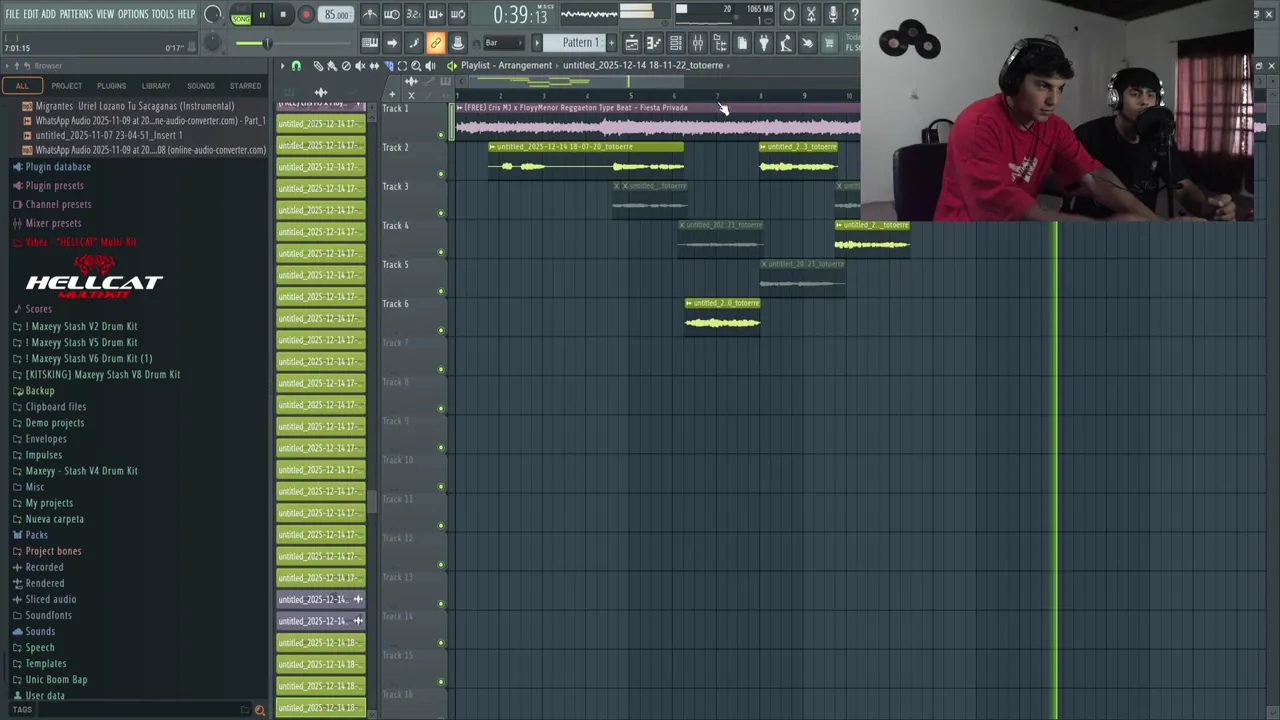Select the Slice tool in playlist toolbar
The width and height of the screenshot is (1280, 720).
click(x=388, y=66)
